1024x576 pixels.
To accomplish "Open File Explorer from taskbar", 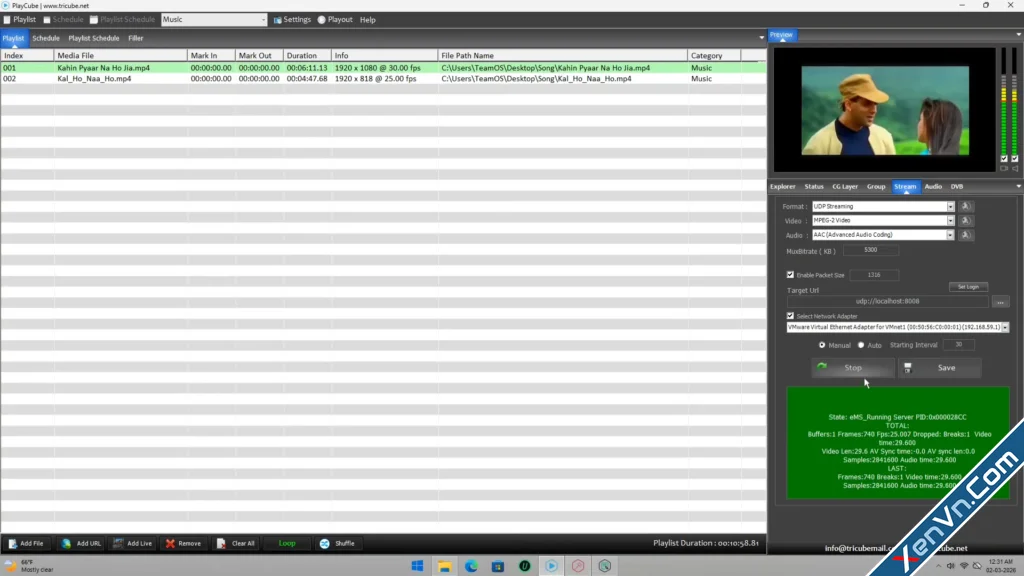I will [444, 566].
